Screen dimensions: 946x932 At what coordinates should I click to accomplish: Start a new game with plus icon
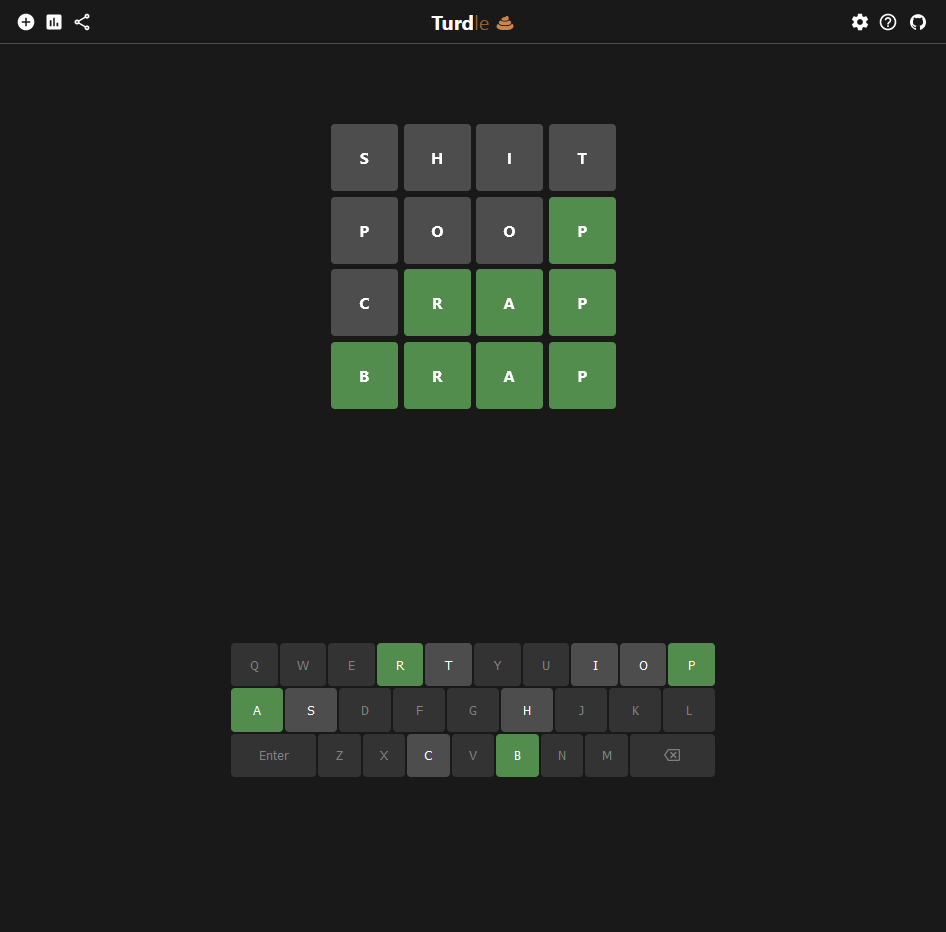(26, 22)
